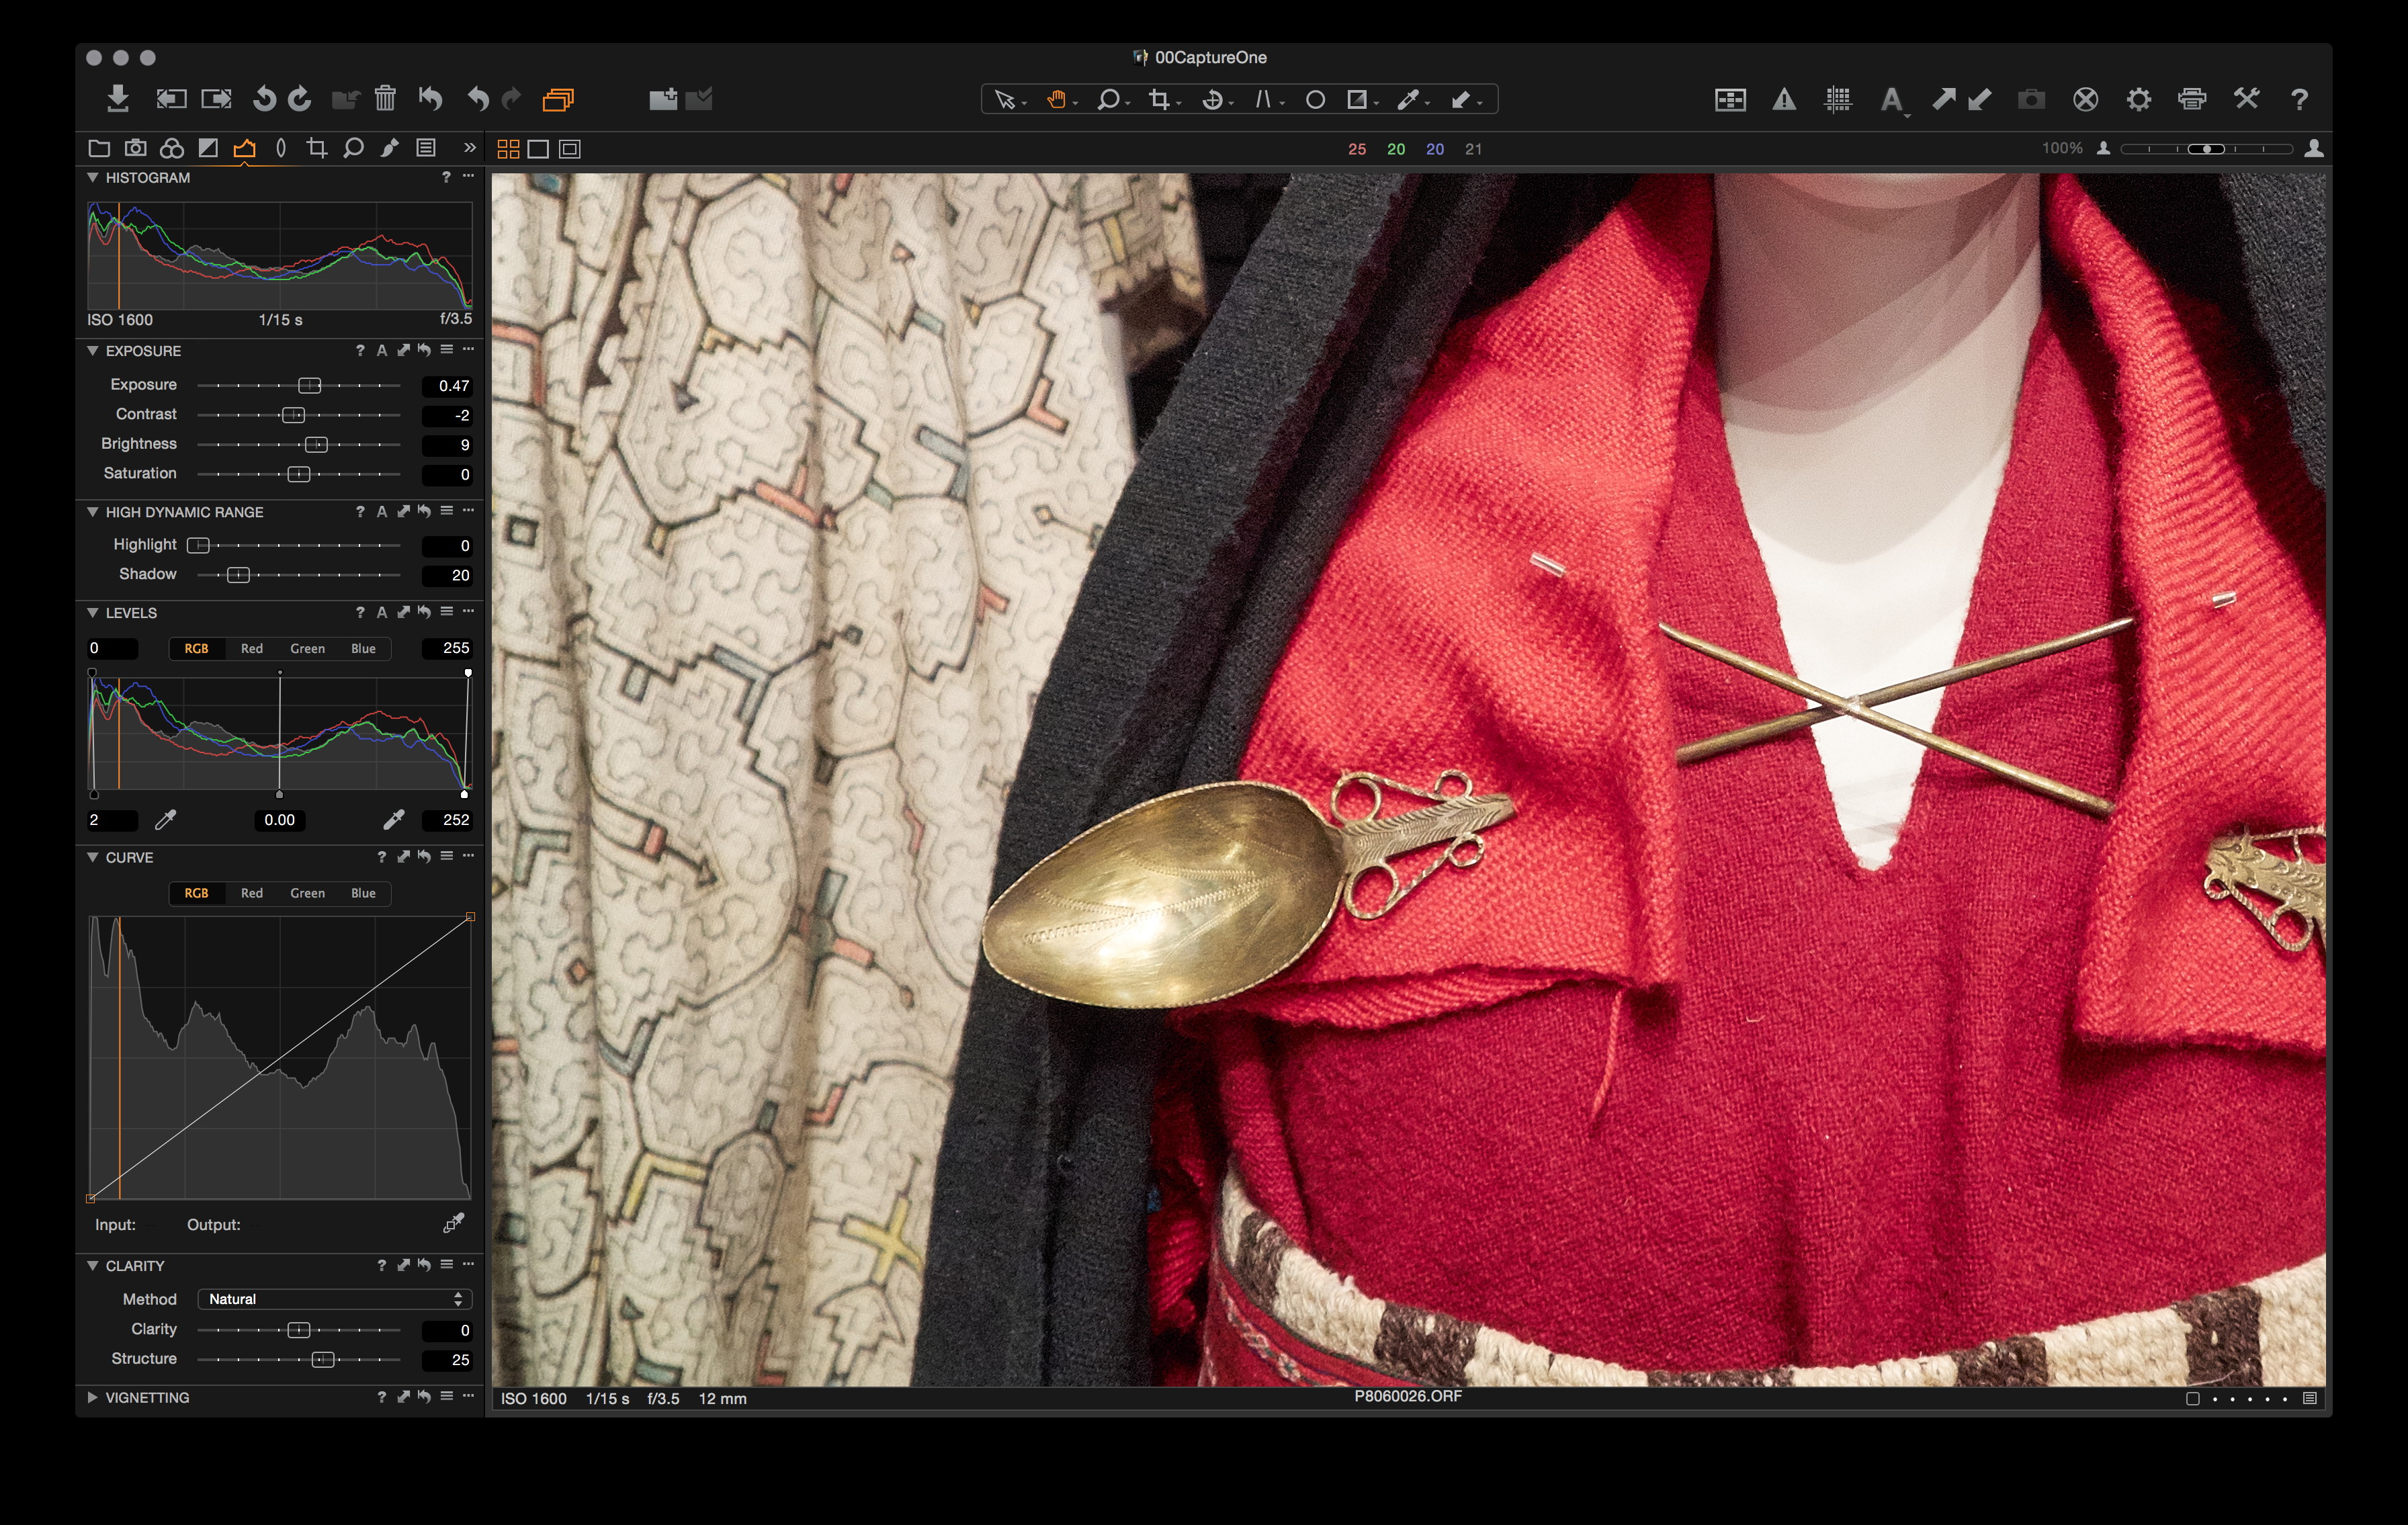Collapse the Histogram panel
Screen dimensions: 2408x1525
tap(93, 177)
